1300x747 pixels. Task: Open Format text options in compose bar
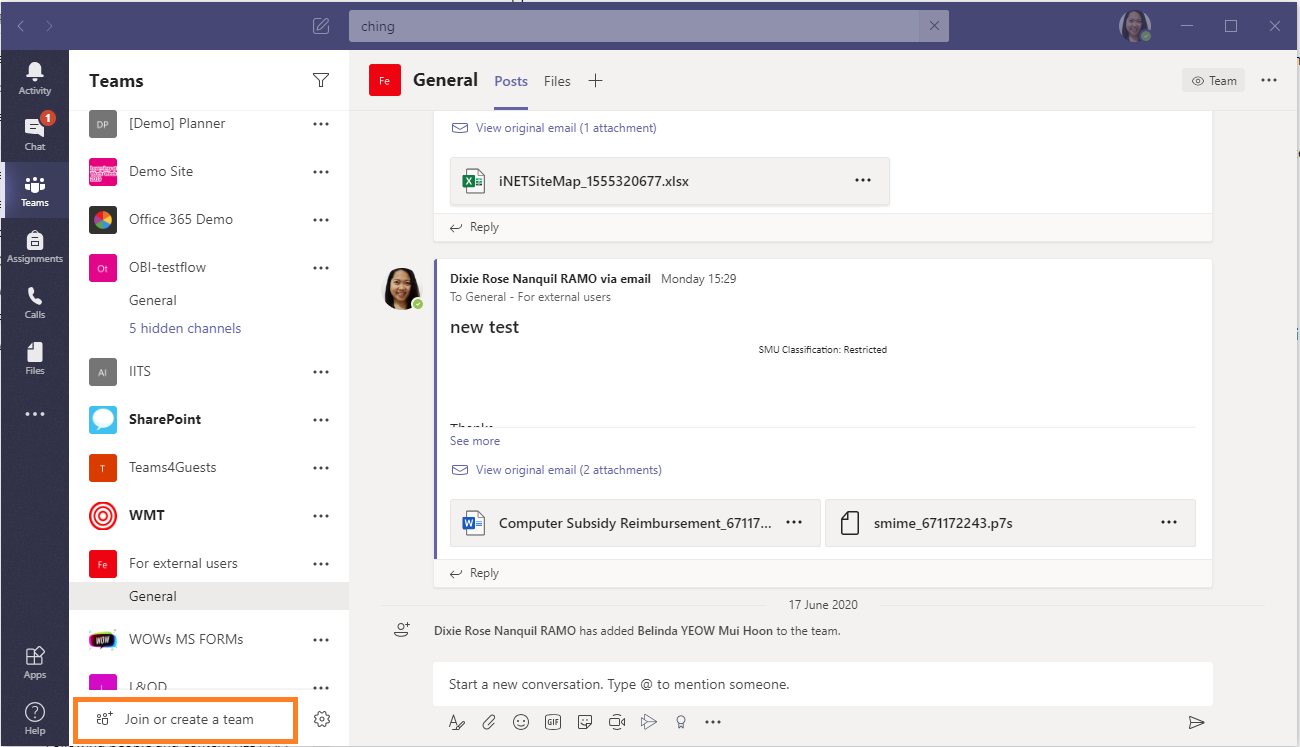point(456,722)
